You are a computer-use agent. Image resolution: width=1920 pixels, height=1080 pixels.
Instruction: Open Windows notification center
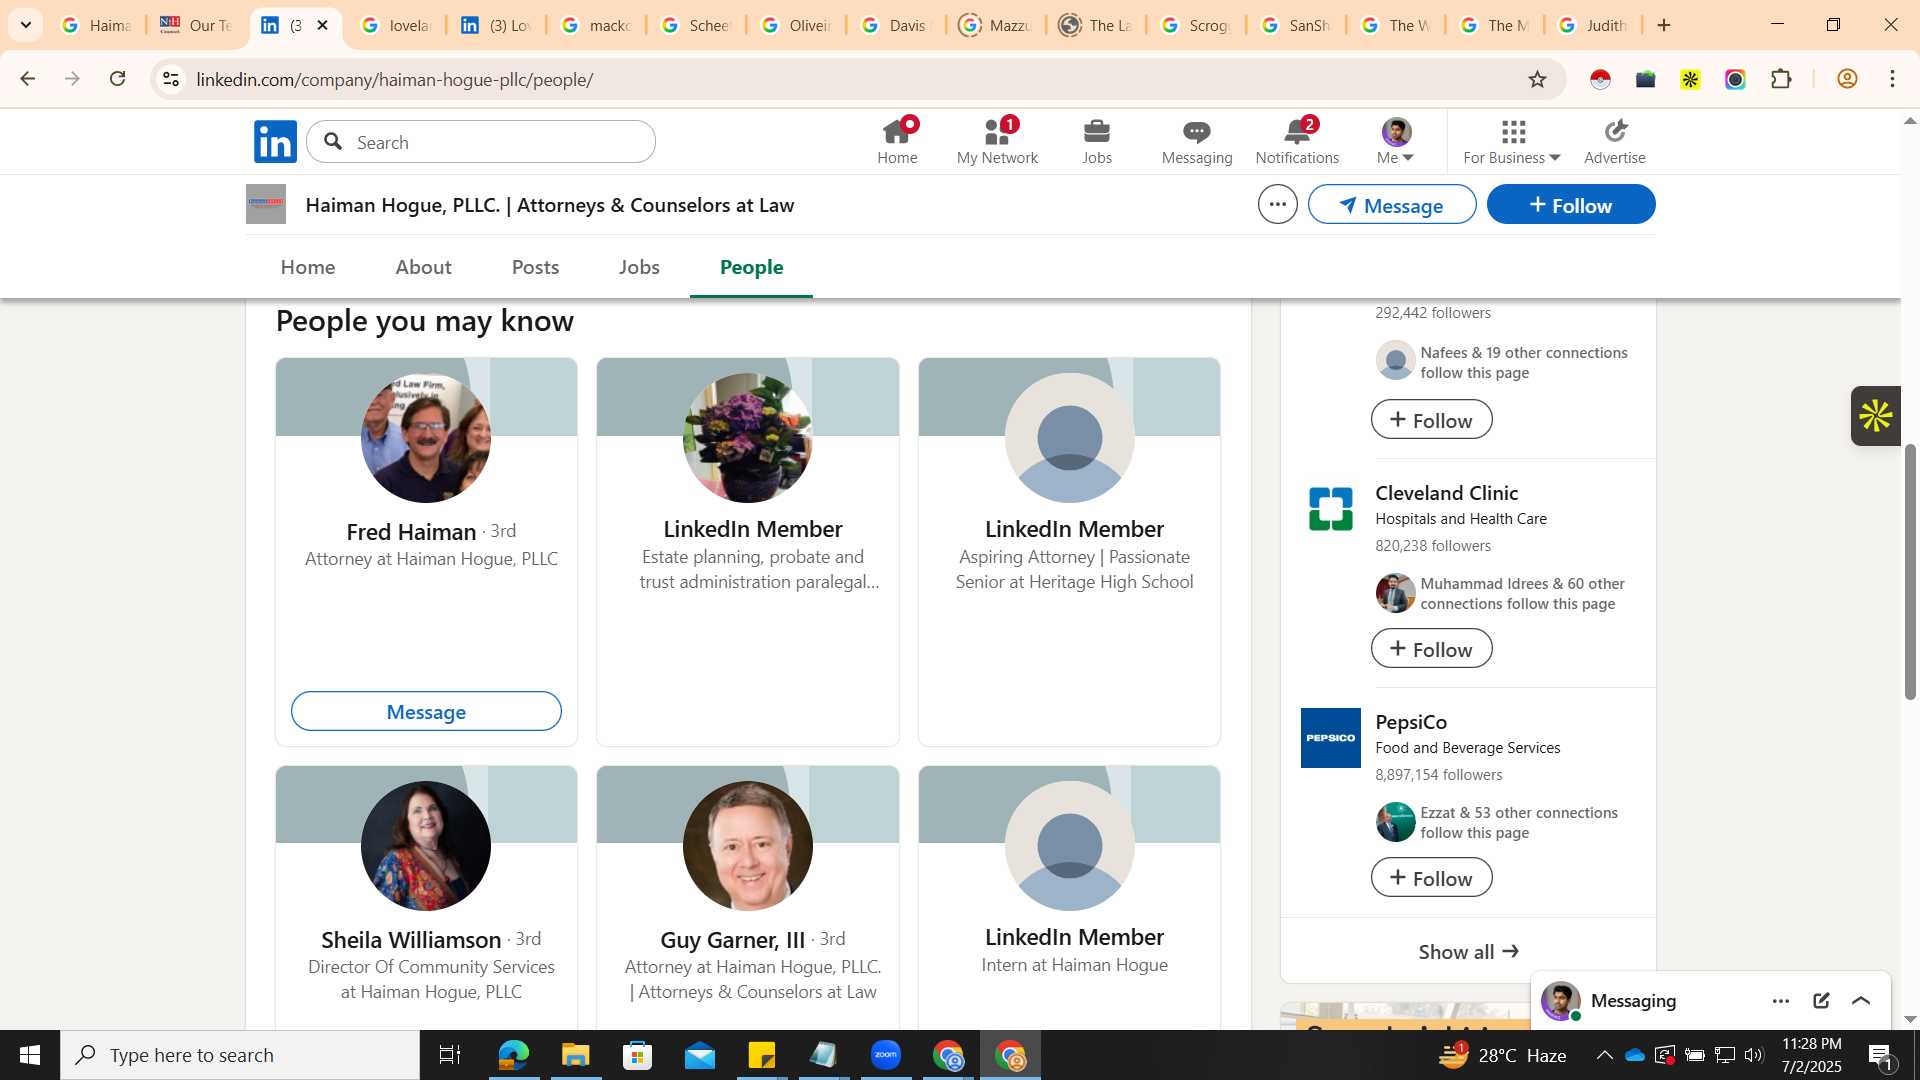1880,1055
